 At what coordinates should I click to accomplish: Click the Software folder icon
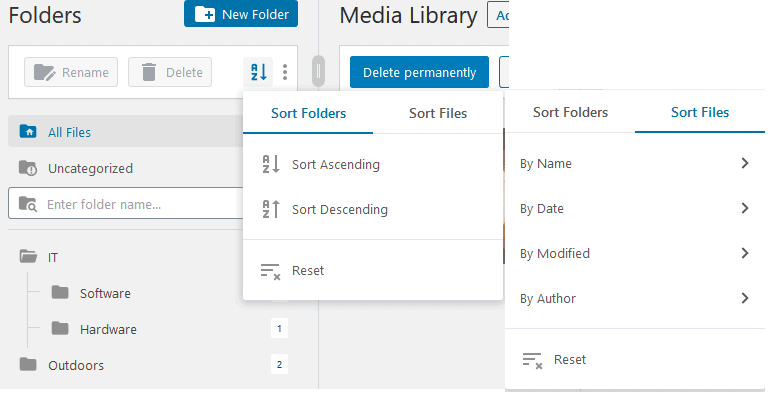pos(60,292)
